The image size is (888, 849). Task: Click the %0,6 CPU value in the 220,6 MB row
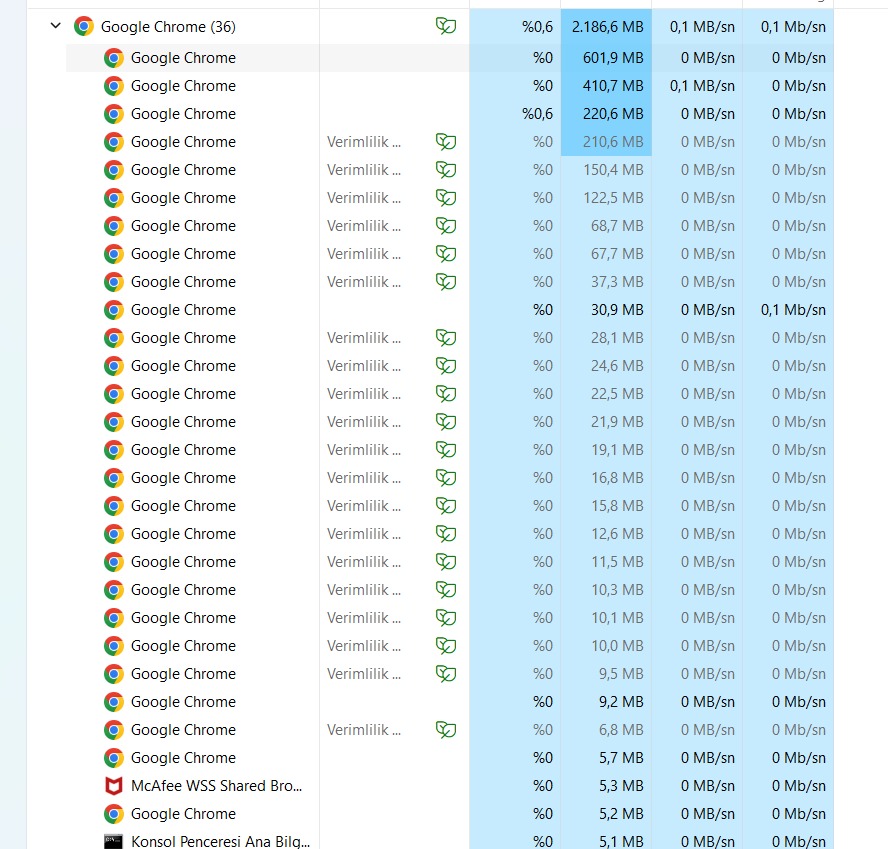537,114
